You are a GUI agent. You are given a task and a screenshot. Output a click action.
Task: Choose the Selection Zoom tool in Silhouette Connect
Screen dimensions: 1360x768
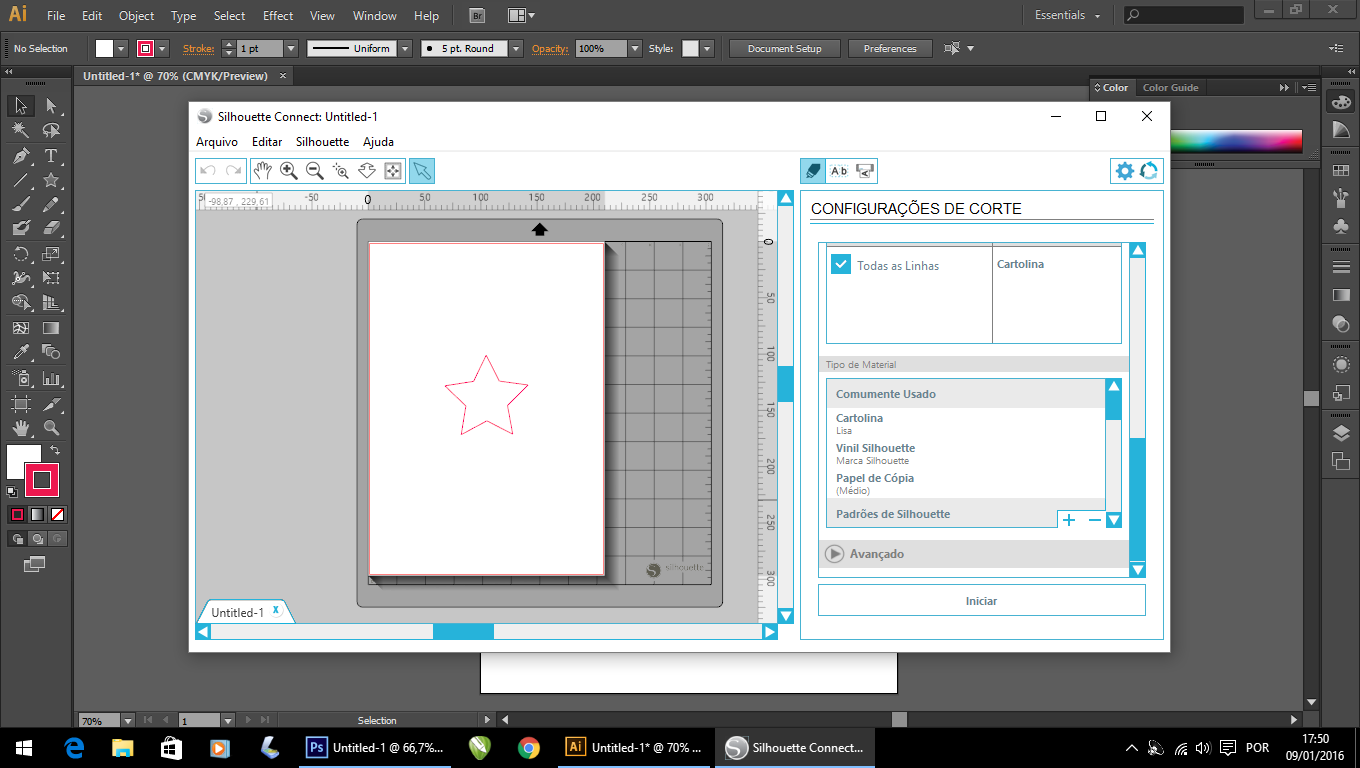(341, 171)
